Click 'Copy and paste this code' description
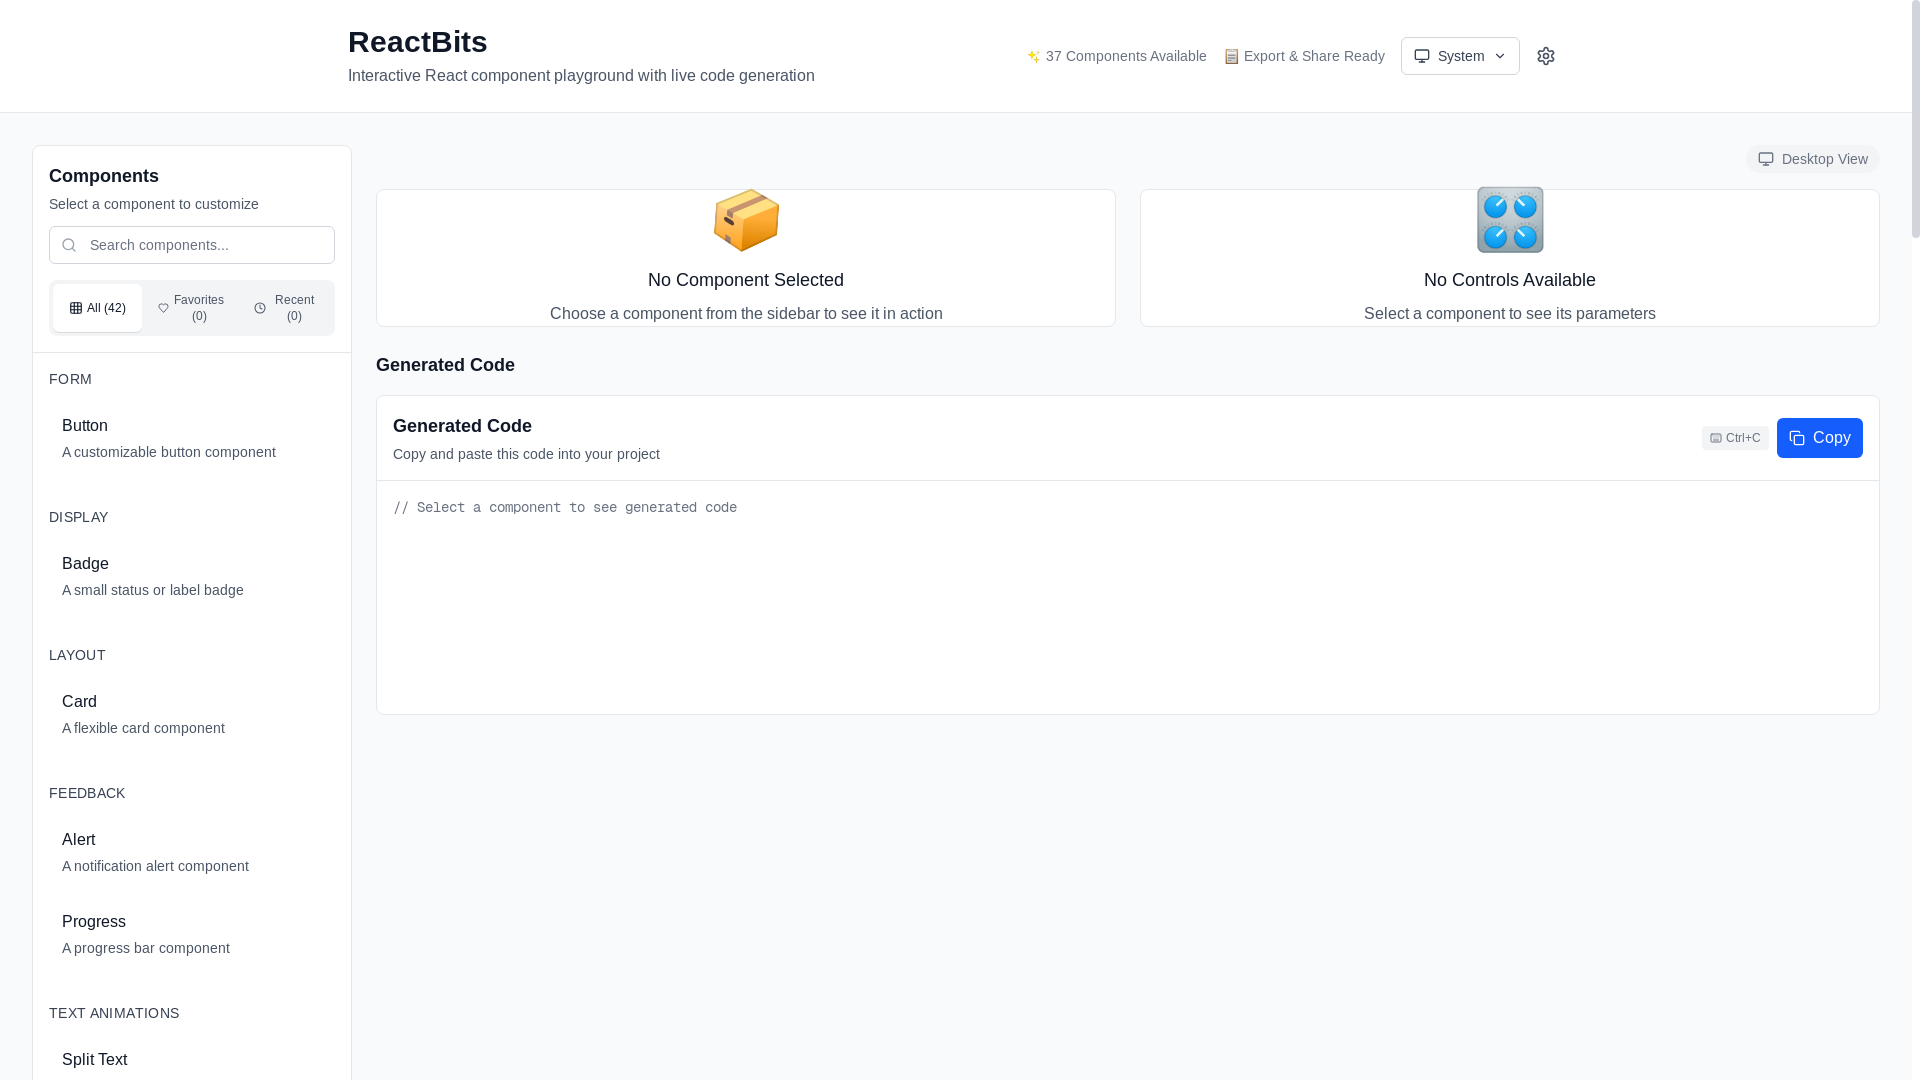 (x=526, y=454)
